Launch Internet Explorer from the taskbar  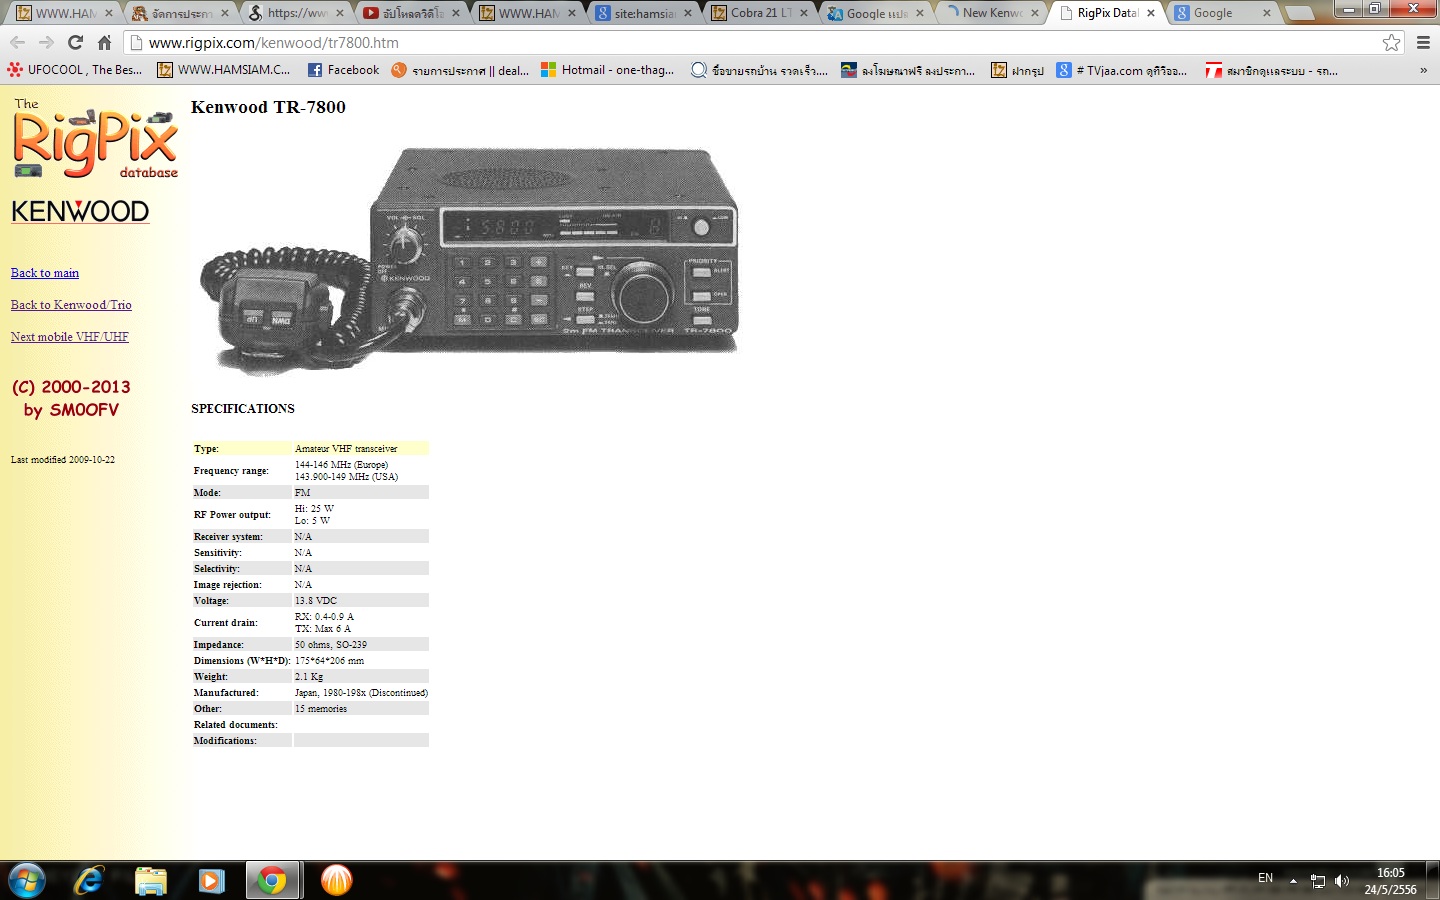pyautogui.click(x=89, y=880)
